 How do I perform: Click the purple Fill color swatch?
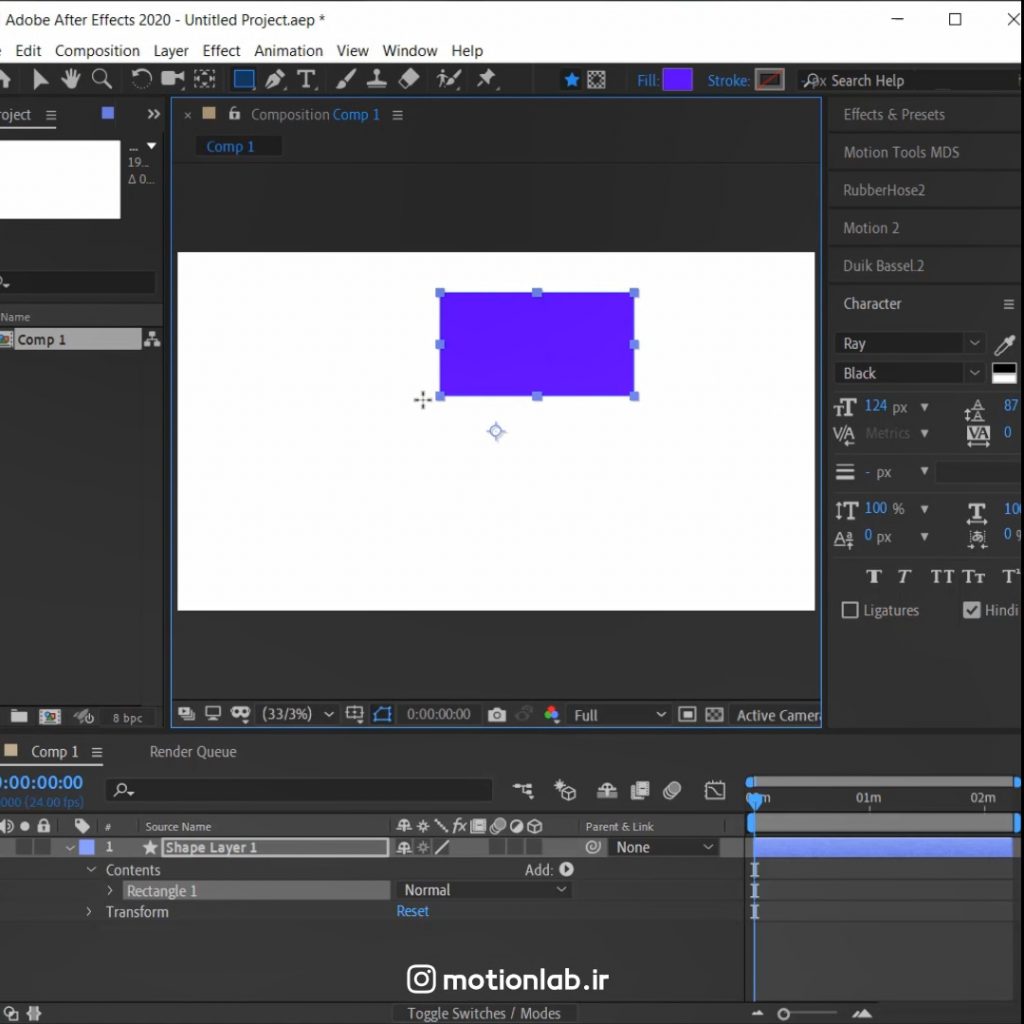pos(677,80)
